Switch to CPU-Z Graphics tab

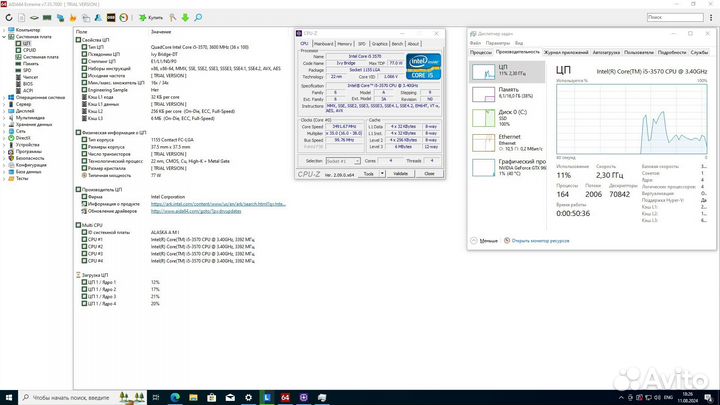point(379,44)
